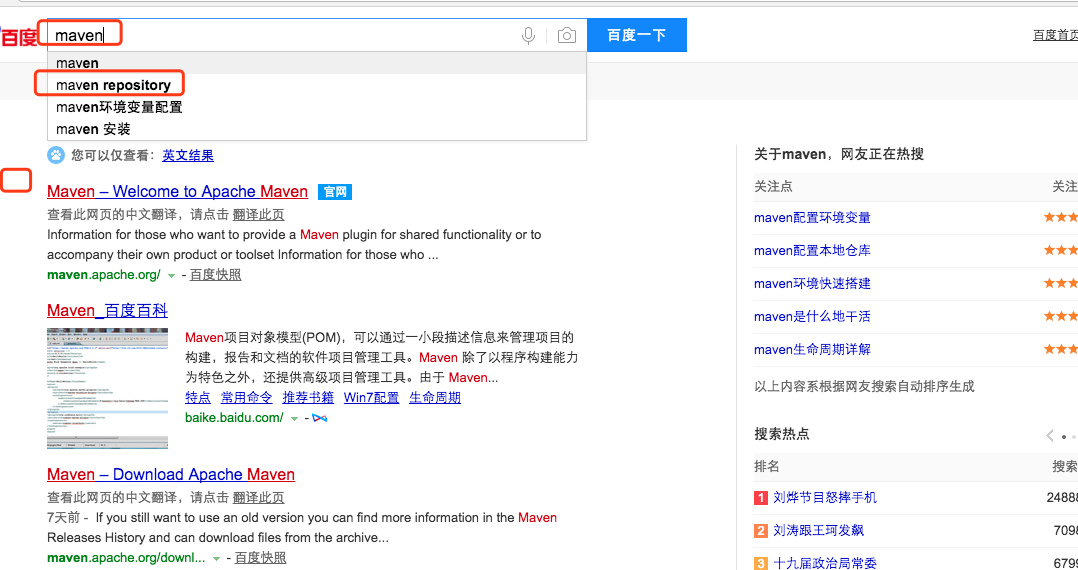Select suggestion 'maven repository'
Screen dimensions: 1078x570
pos(317,85)
